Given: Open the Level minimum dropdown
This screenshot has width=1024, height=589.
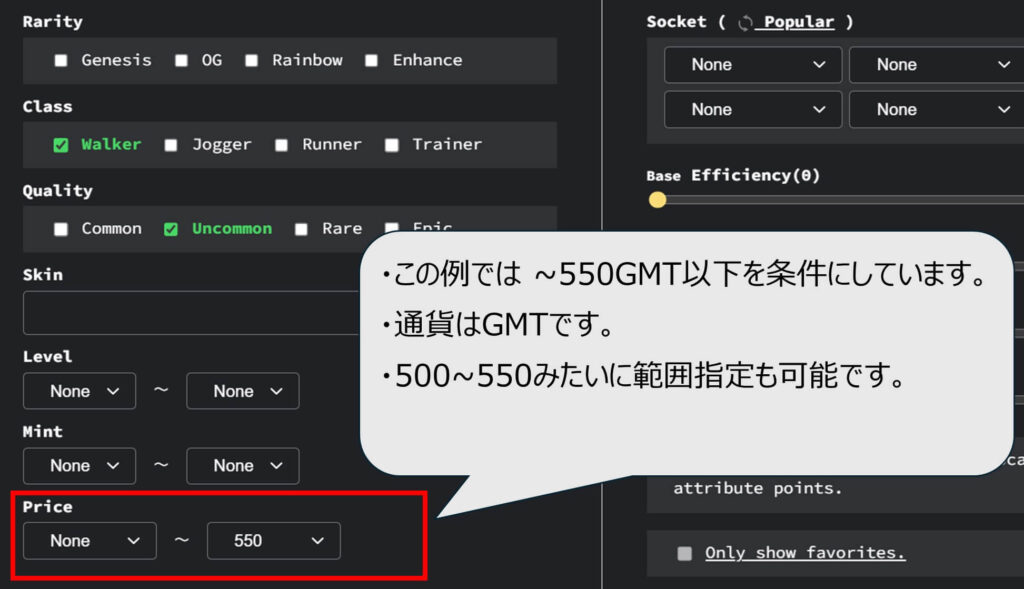Looking at the screenshot, I should click(80, 391).
